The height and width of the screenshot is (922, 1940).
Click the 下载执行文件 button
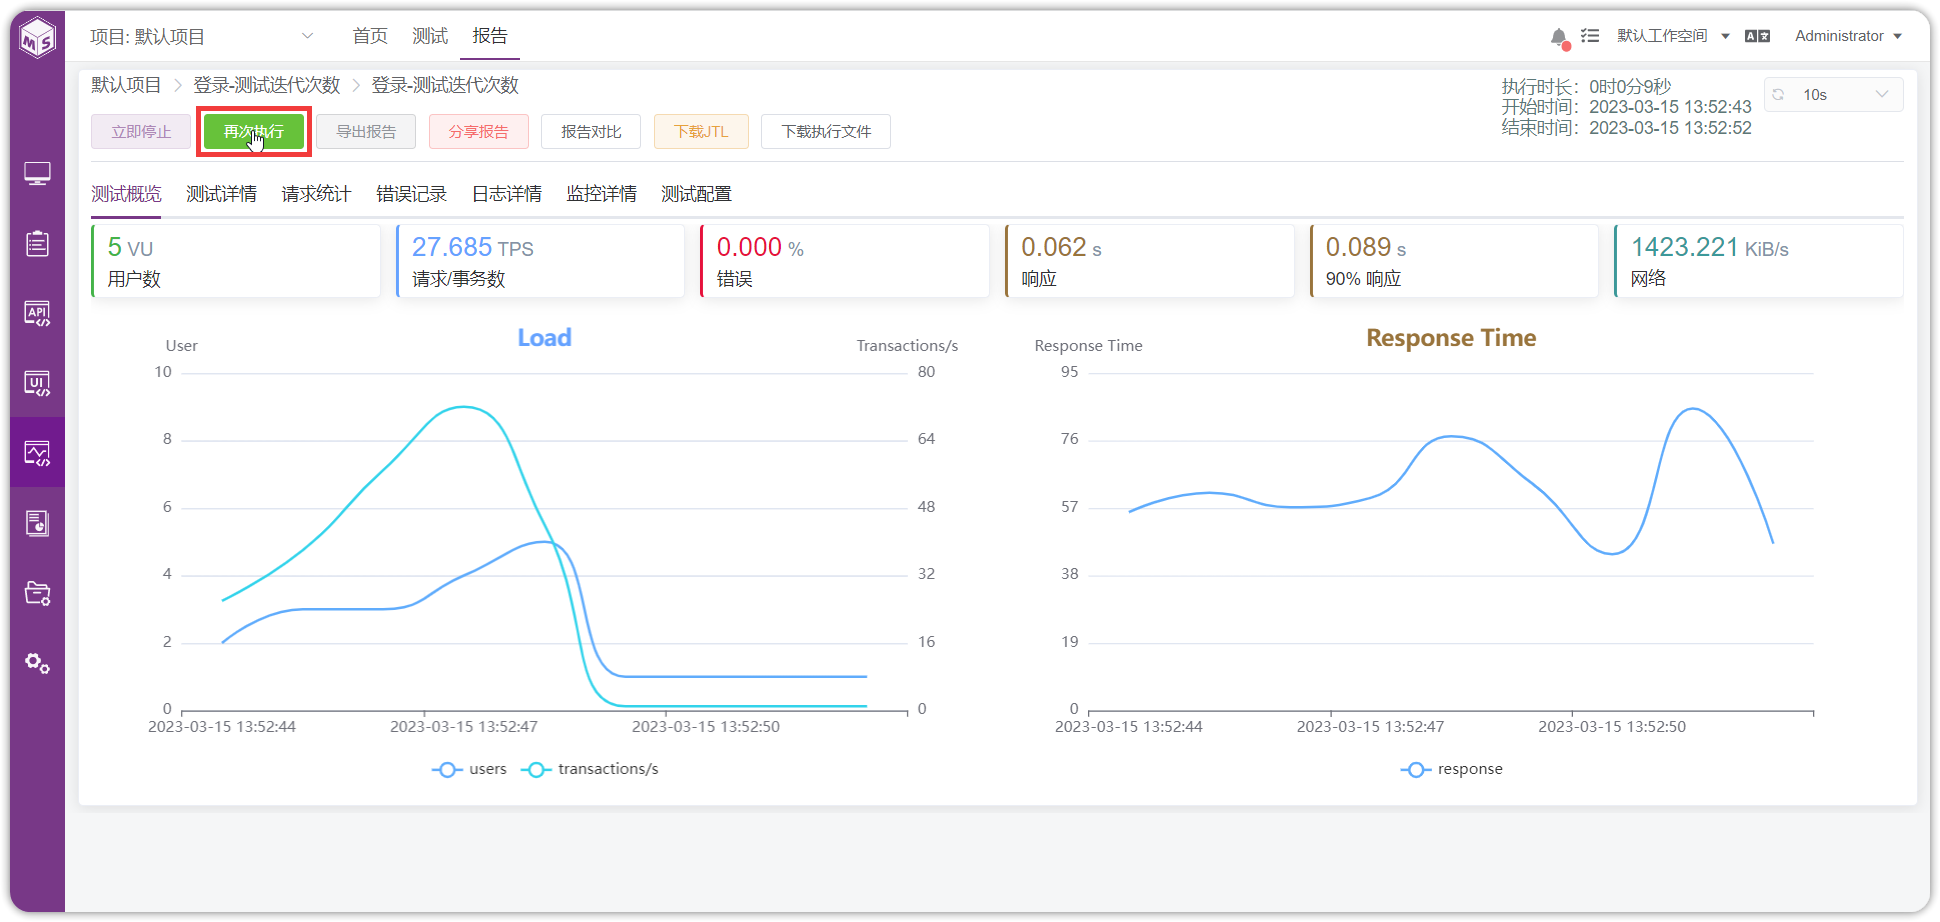[x=826, y=132]
